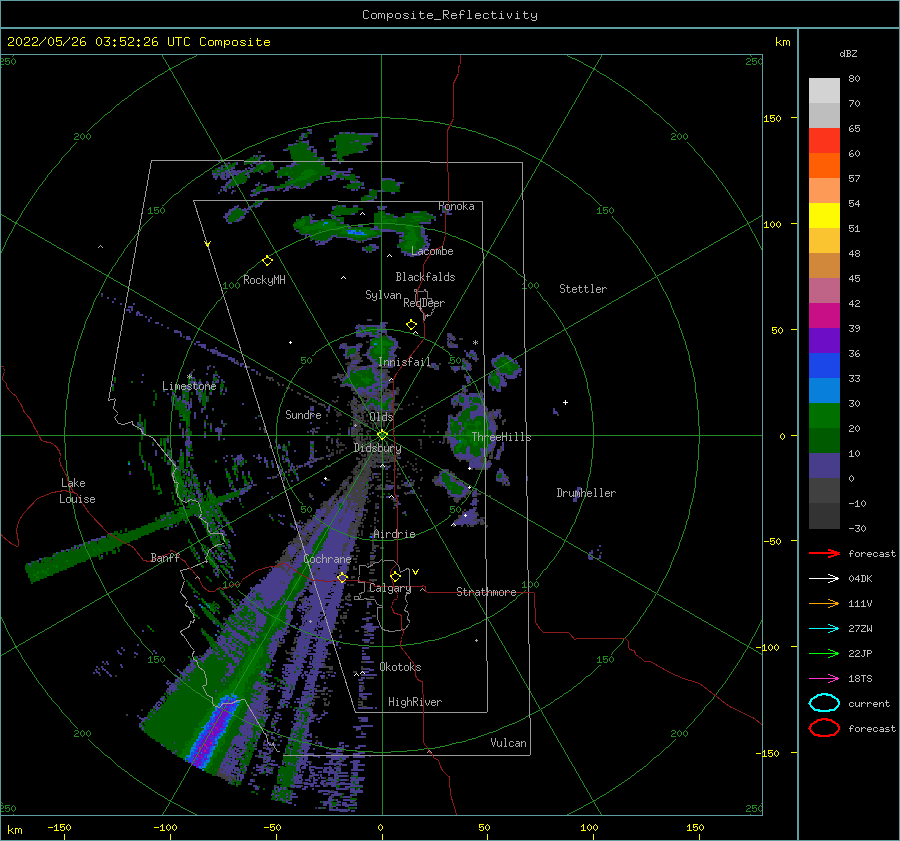Screen dimensions: 900x841
Task: Click the Sundre label
Action: click(303, 414)
